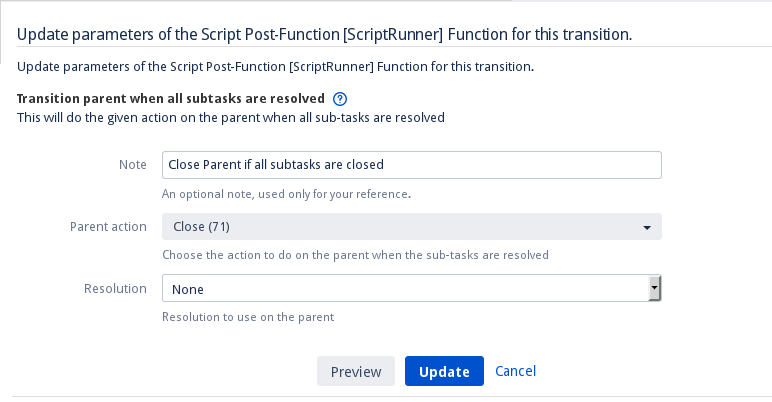The height and width of the screenshot is (402, 772).
Task: Cancel editing via the Cancel link
Action: point(515,371)
